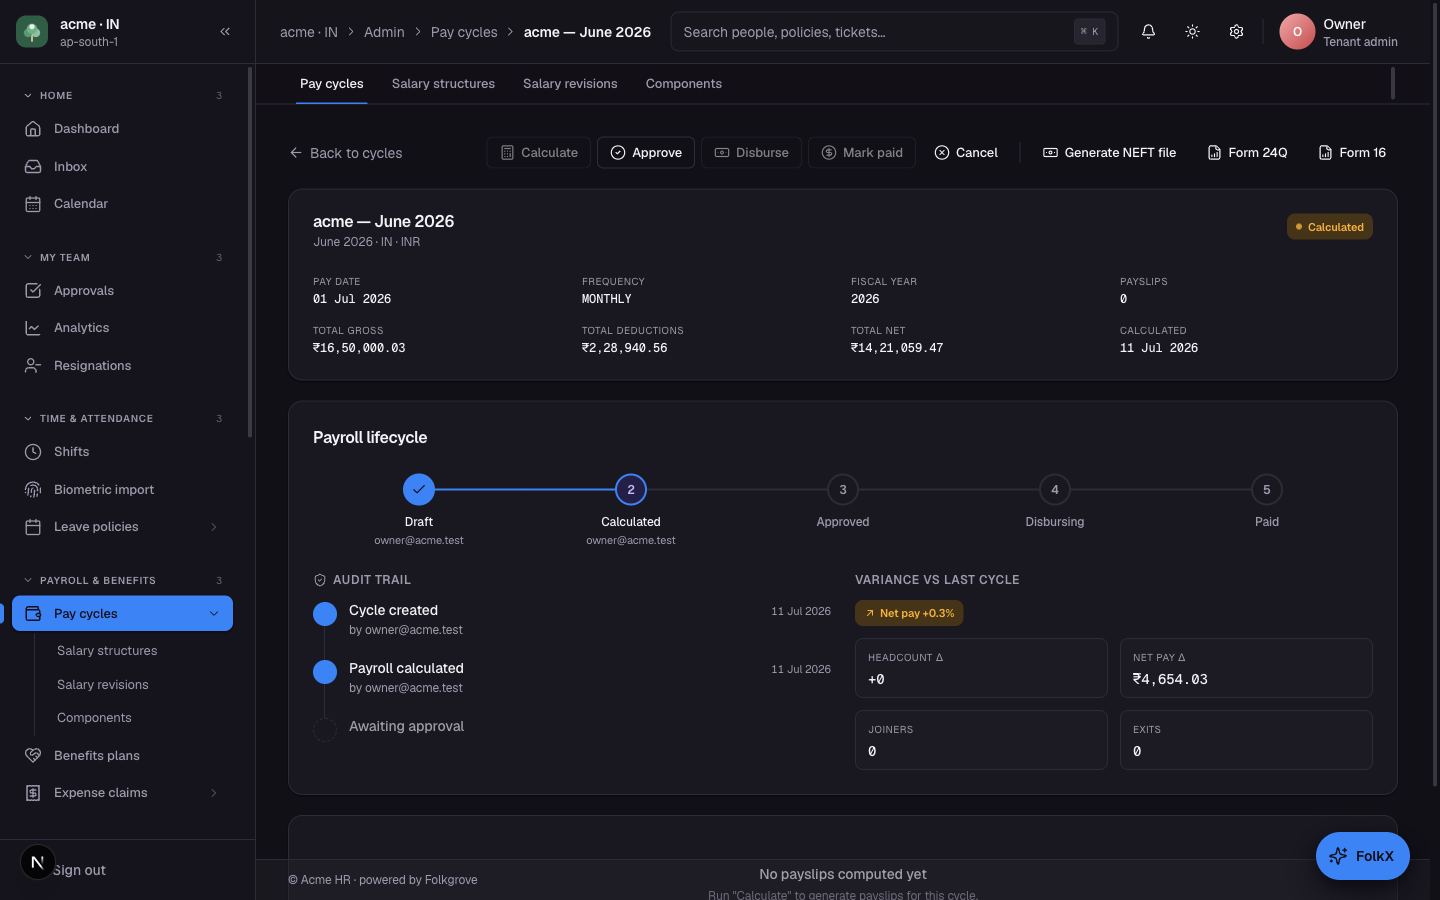Viewport: 1440px width, 900px height.
Task: Click the Next.js N dev indicator
Action: click(37, 862)
